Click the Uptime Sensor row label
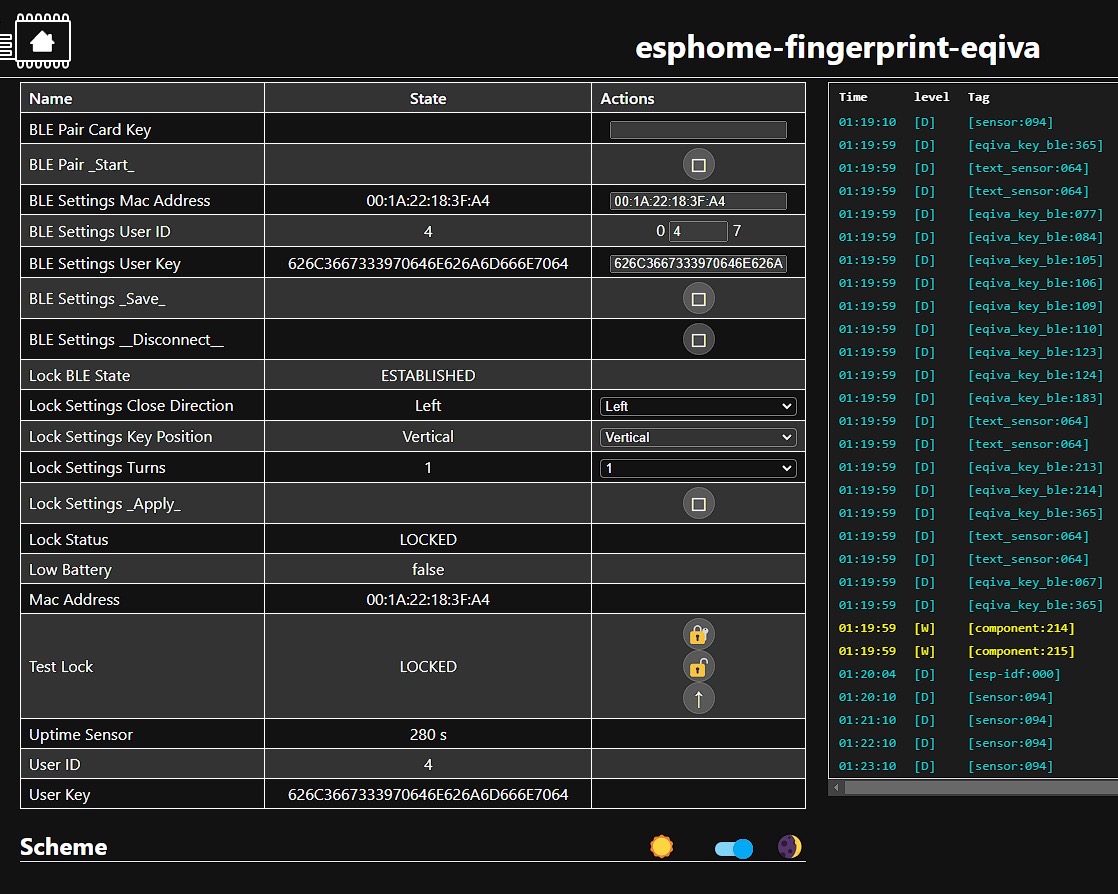 tap(81, 734)
